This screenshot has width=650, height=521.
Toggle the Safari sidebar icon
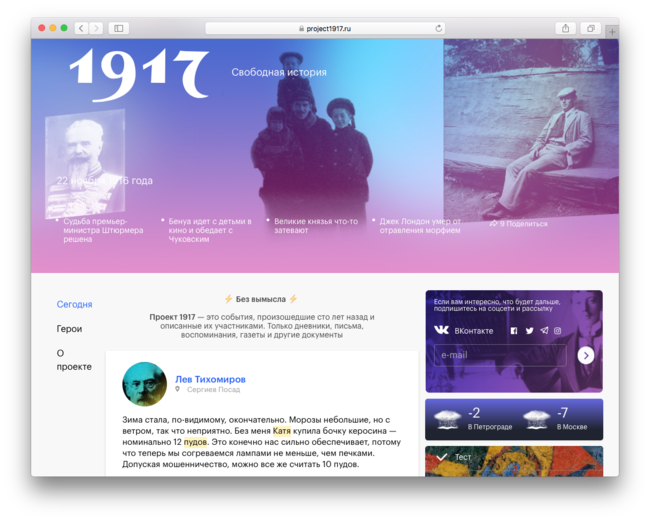(x=118, y=28)
